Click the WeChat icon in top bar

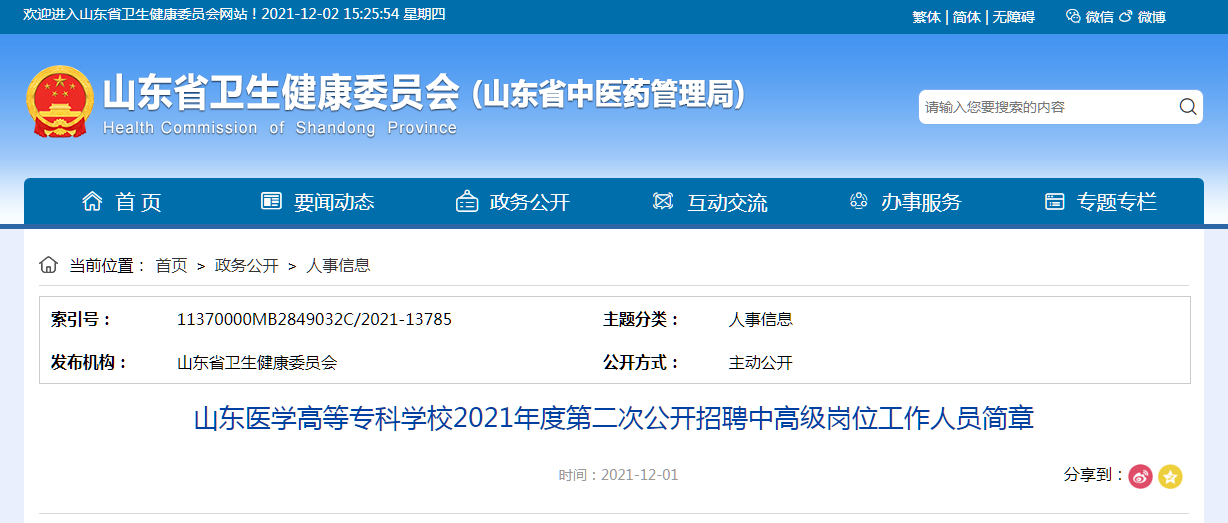click(1074, 16)
